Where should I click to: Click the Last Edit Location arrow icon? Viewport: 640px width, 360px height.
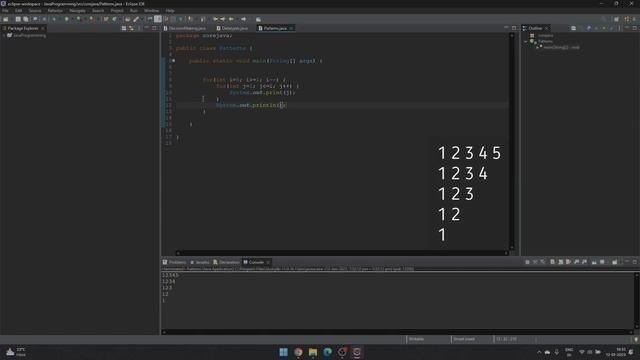(216, 19)
